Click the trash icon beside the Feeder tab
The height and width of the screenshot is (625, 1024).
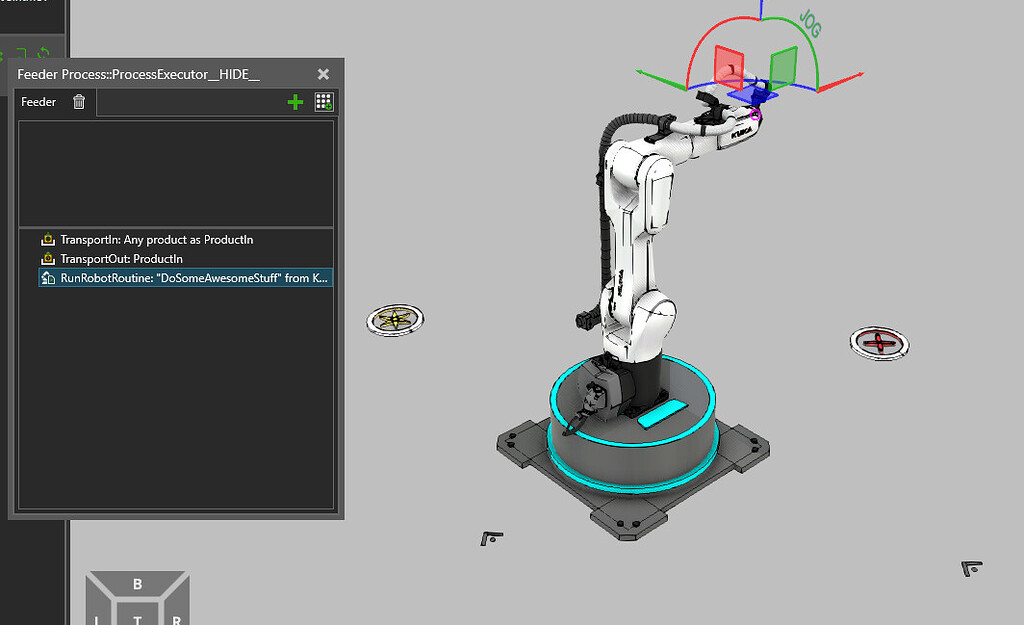click(78, 101)
